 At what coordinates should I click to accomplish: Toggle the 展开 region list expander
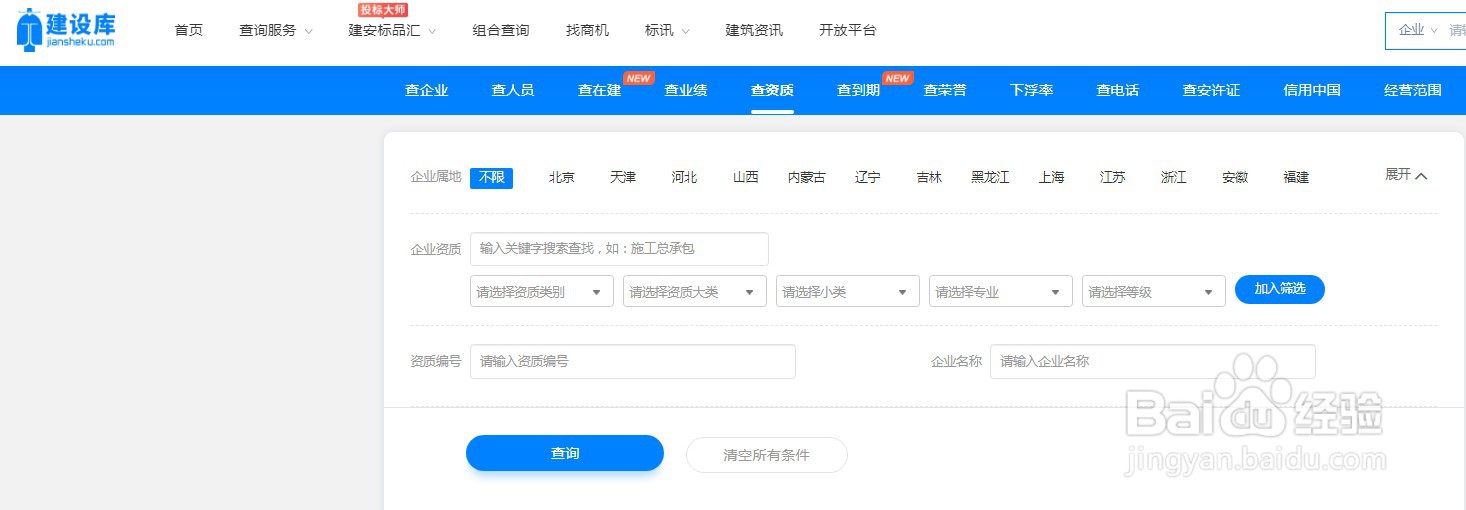pos(1406,175)
